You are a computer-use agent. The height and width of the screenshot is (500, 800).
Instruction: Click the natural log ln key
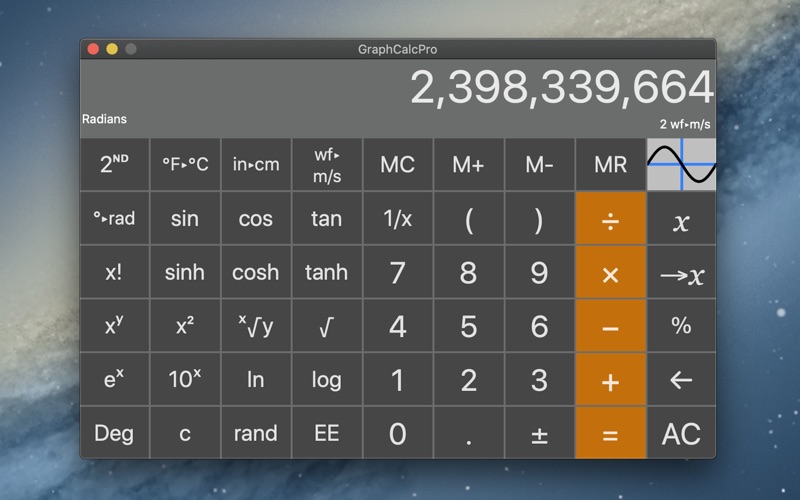[256, 380]
